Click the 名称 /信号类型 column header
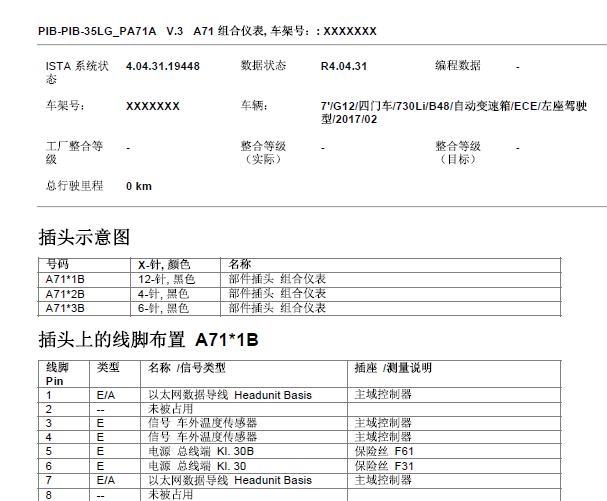Viewport: 607px width, 501px height. (x=187, y=368)
